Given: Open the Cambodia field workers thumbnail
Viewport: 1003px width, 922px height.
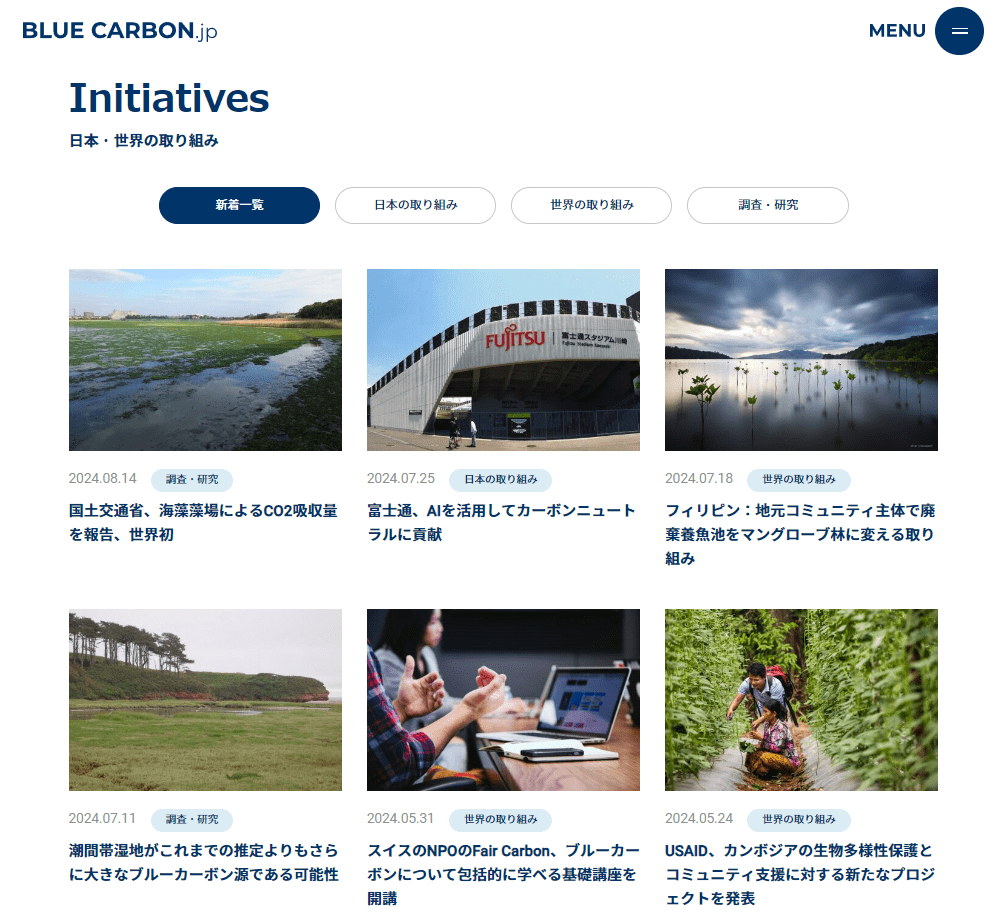Looking at the screenshot, I should click(802, 700).
